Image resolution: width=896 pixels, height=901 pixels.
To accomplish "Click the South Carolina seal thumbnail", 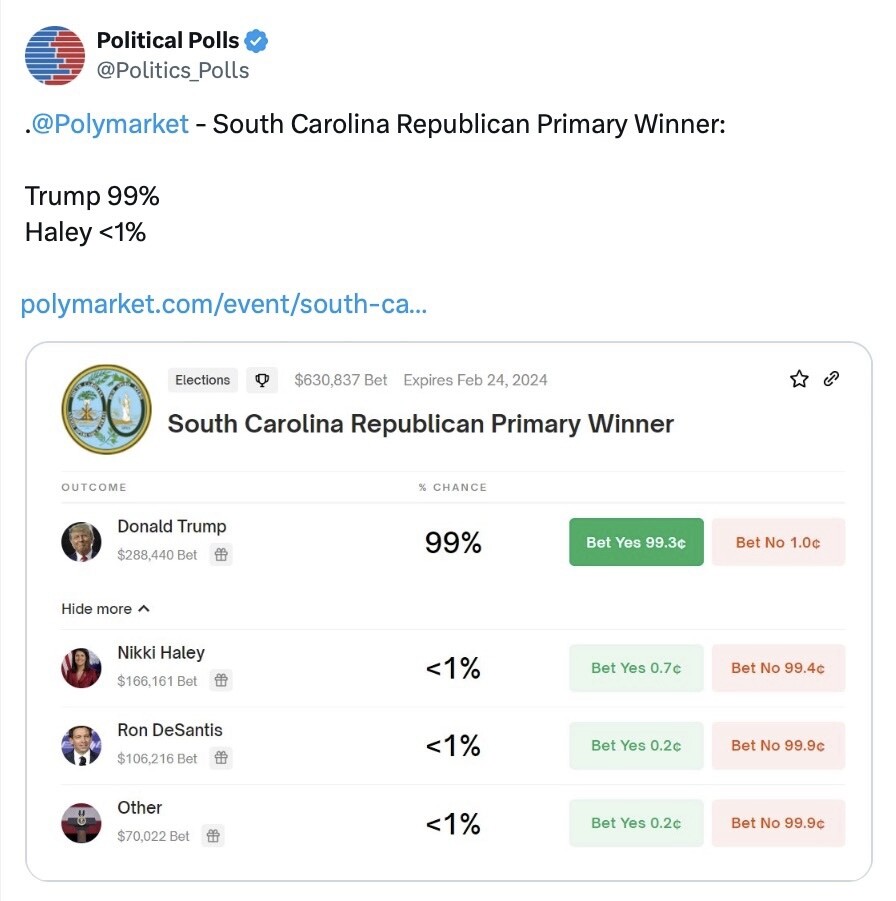I will (x=106, y=409).
